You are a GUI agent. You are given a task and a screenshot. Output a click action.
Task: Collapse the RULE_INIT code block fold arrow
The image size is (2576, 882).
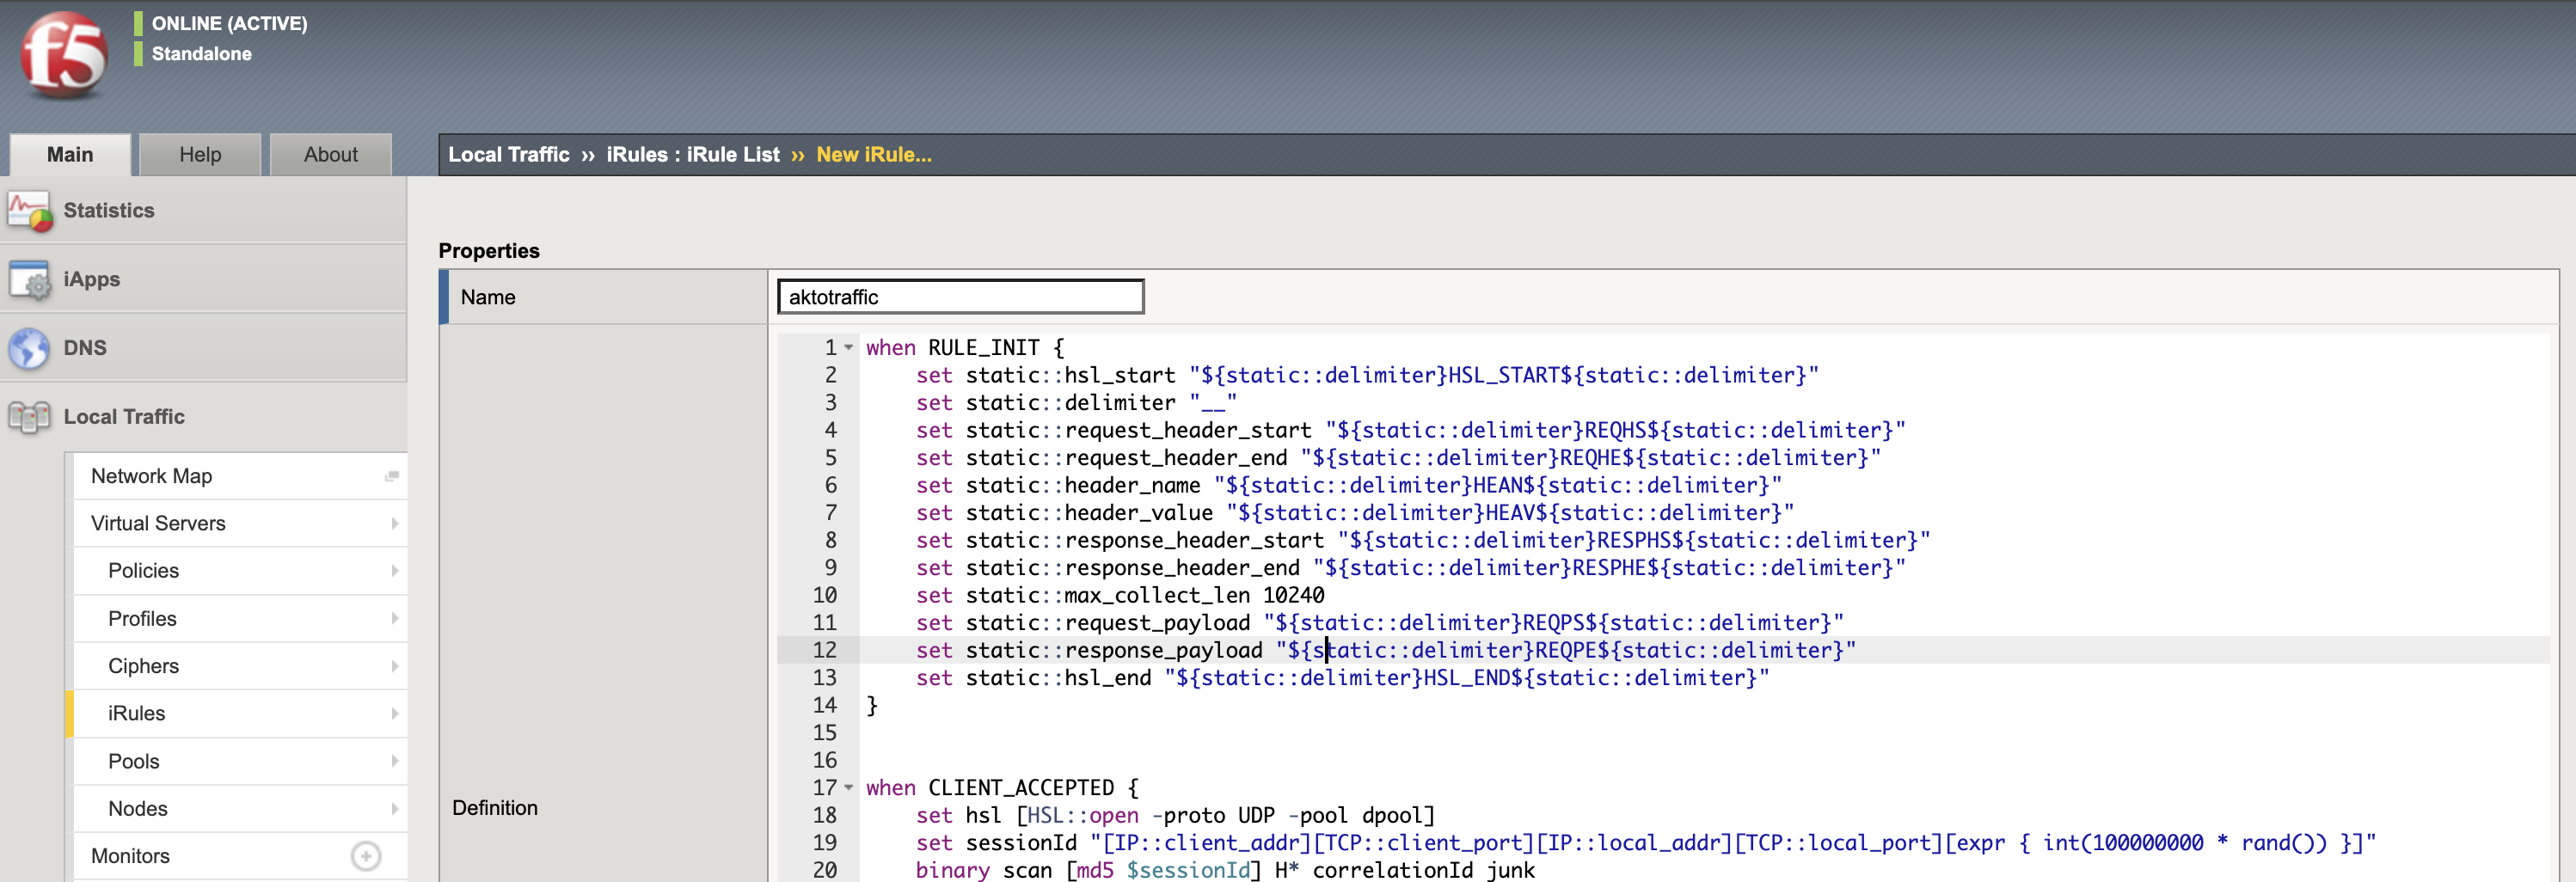(x=849, y=348)
